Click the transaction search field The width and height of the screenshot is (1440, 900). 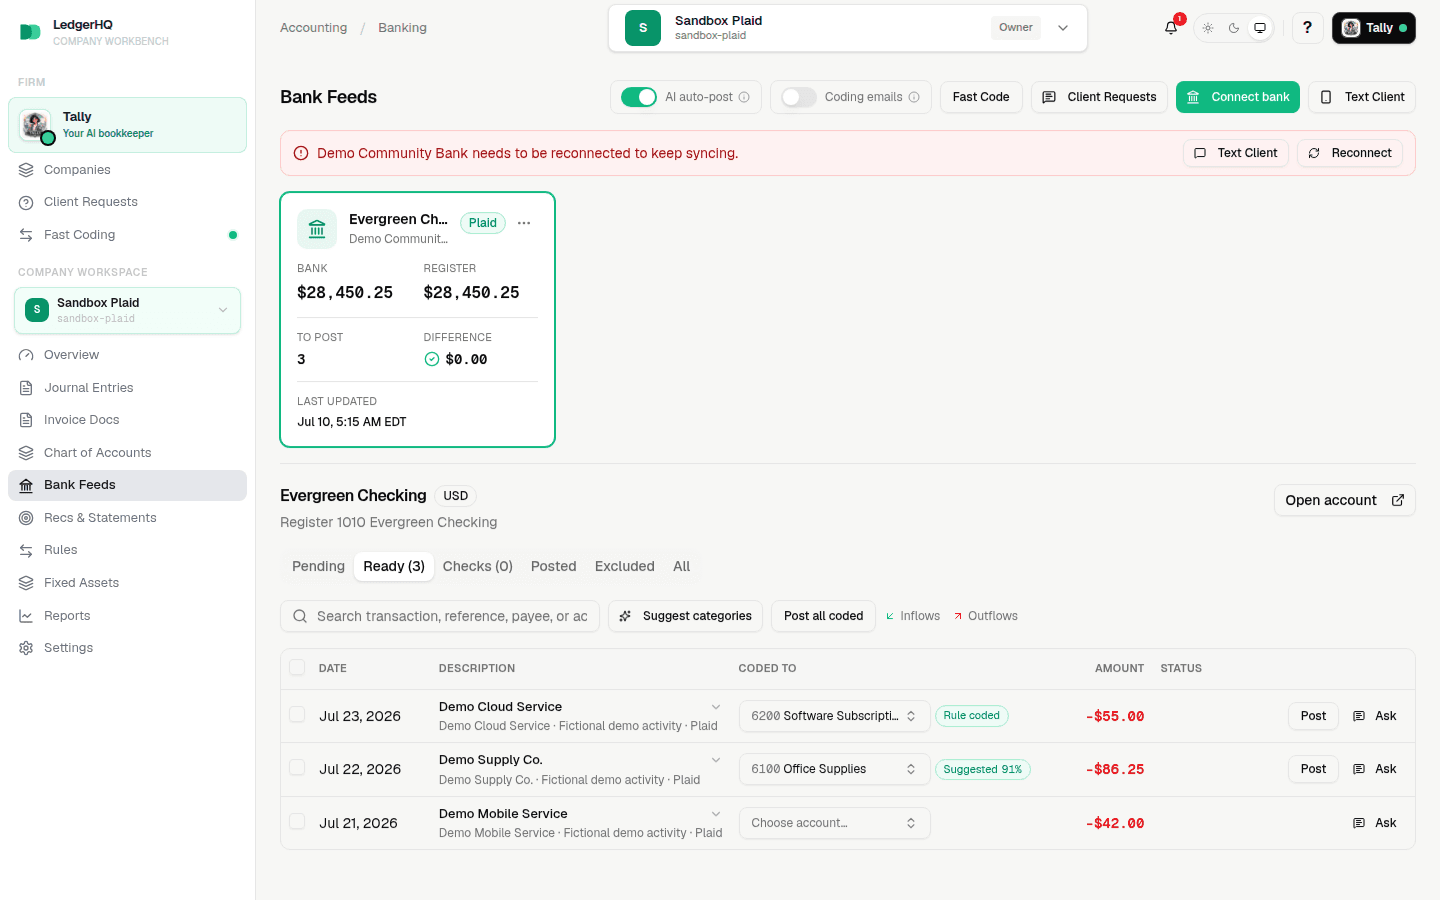coord(440,616)
